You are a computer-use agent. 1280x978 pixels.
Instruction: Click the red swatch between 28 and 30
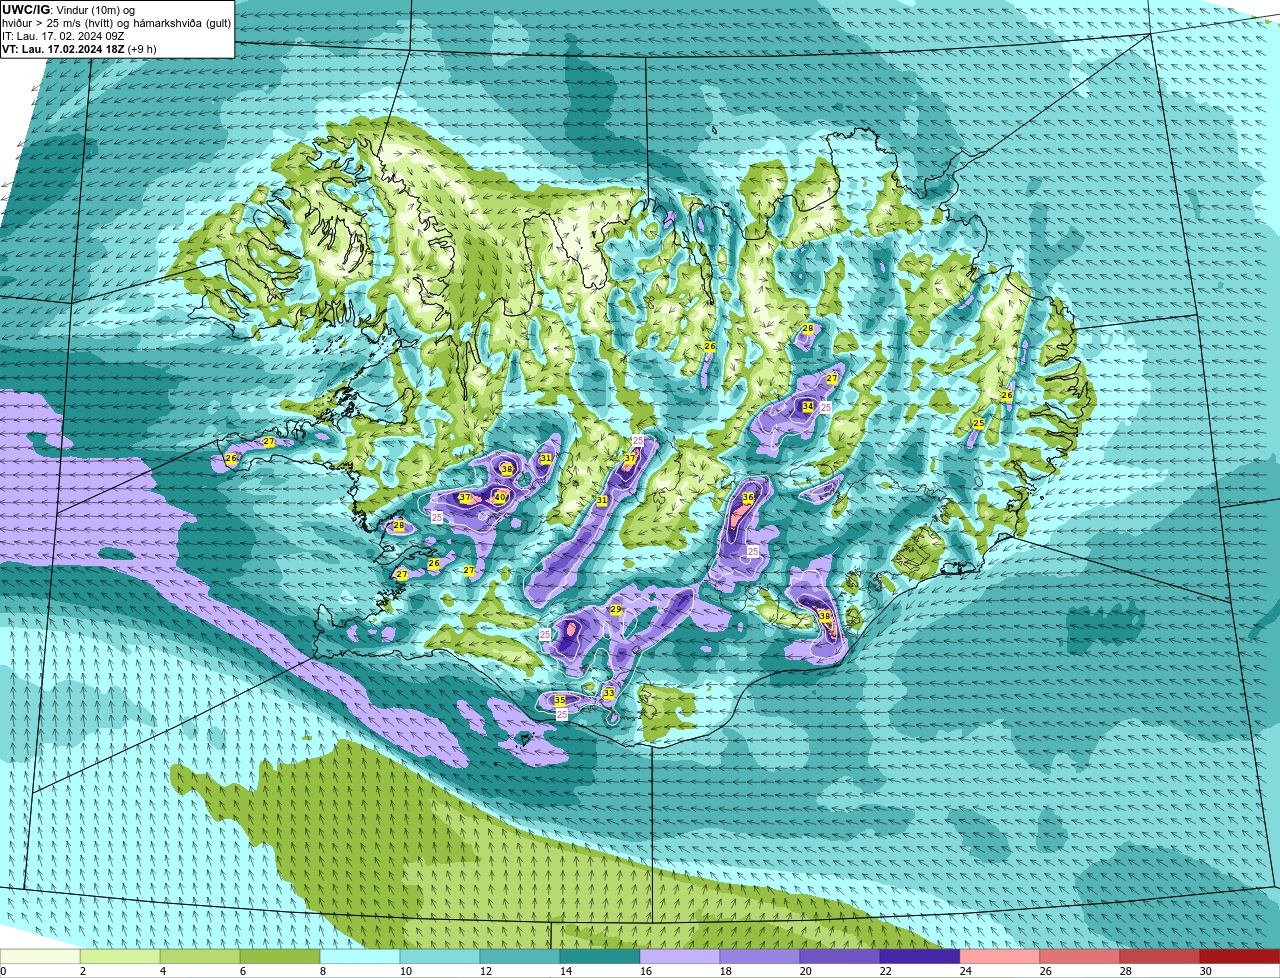point(1160,957)
